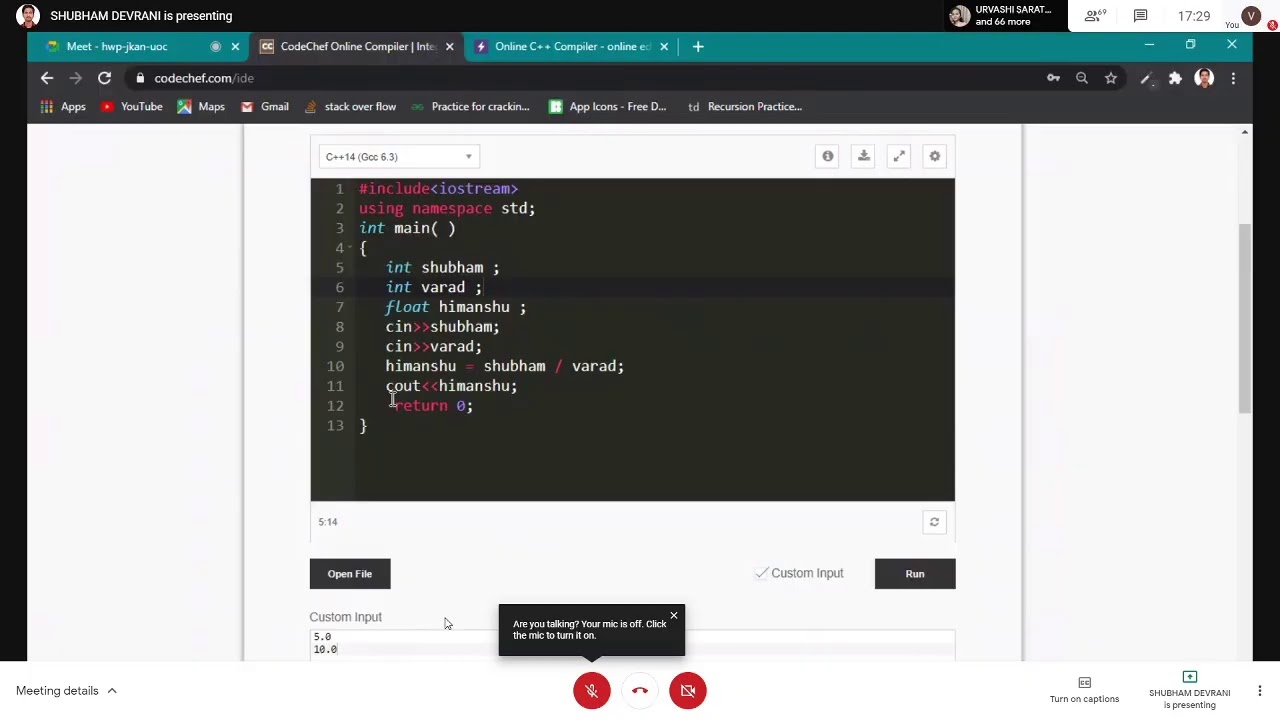
Task: Open the Chrome three-dot menu
Action: pyautogui.click(x=1233, y=78)
